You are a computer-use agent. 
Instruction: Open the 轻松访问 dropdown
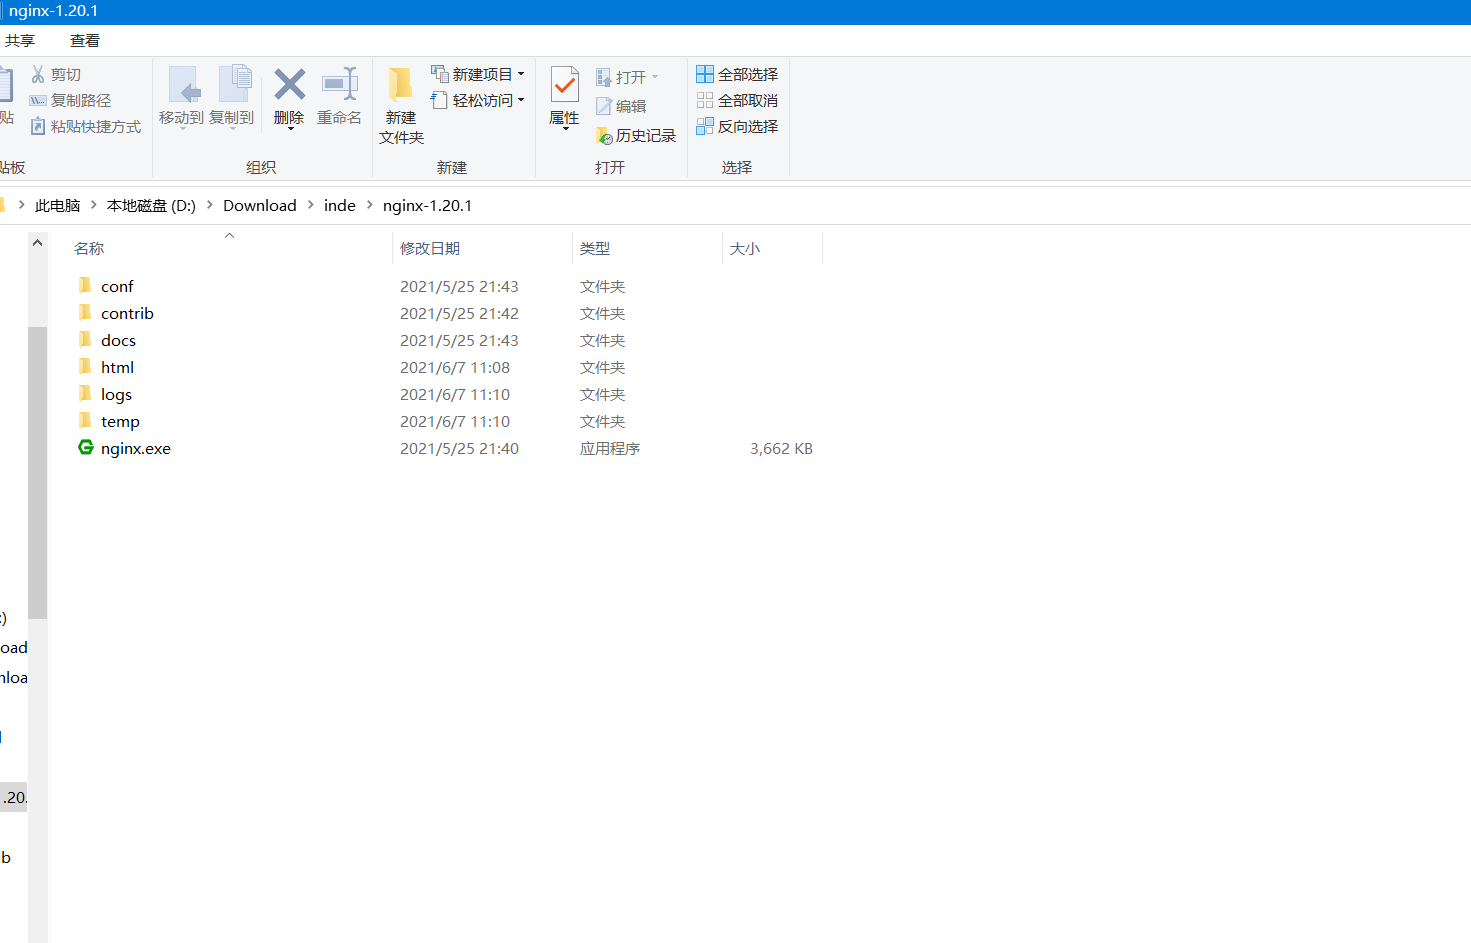click(x=519, y=99)
